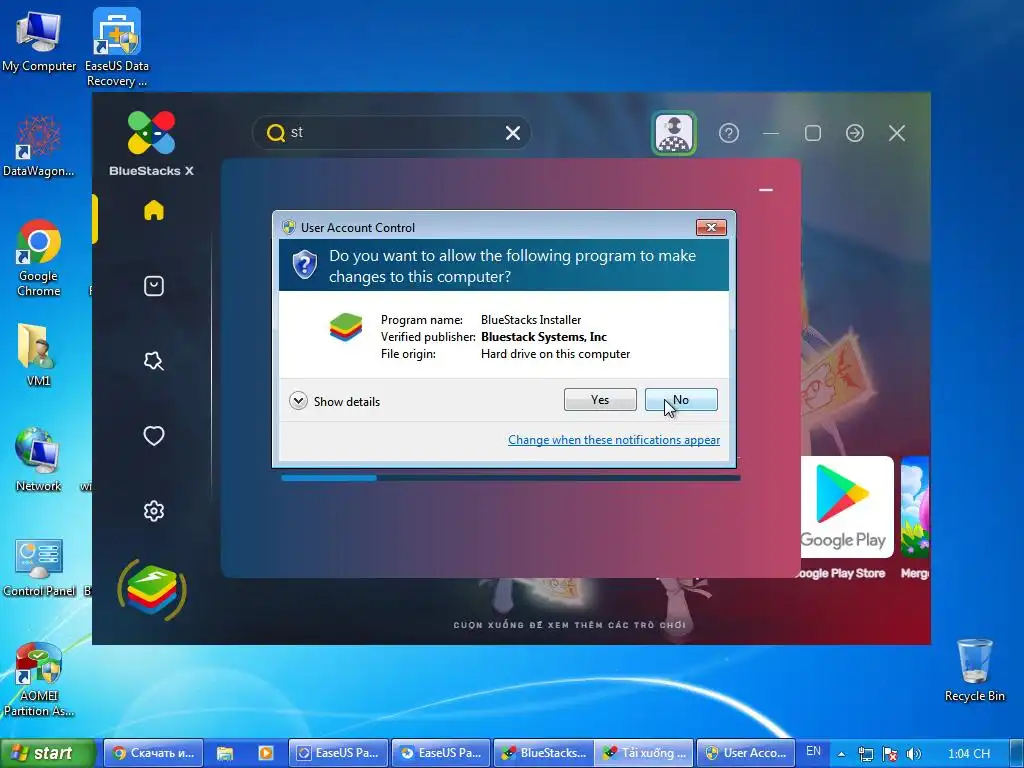Click the clock showing 1:04 CH
This screenshot has height=768, width=1024.
(969, 754)
